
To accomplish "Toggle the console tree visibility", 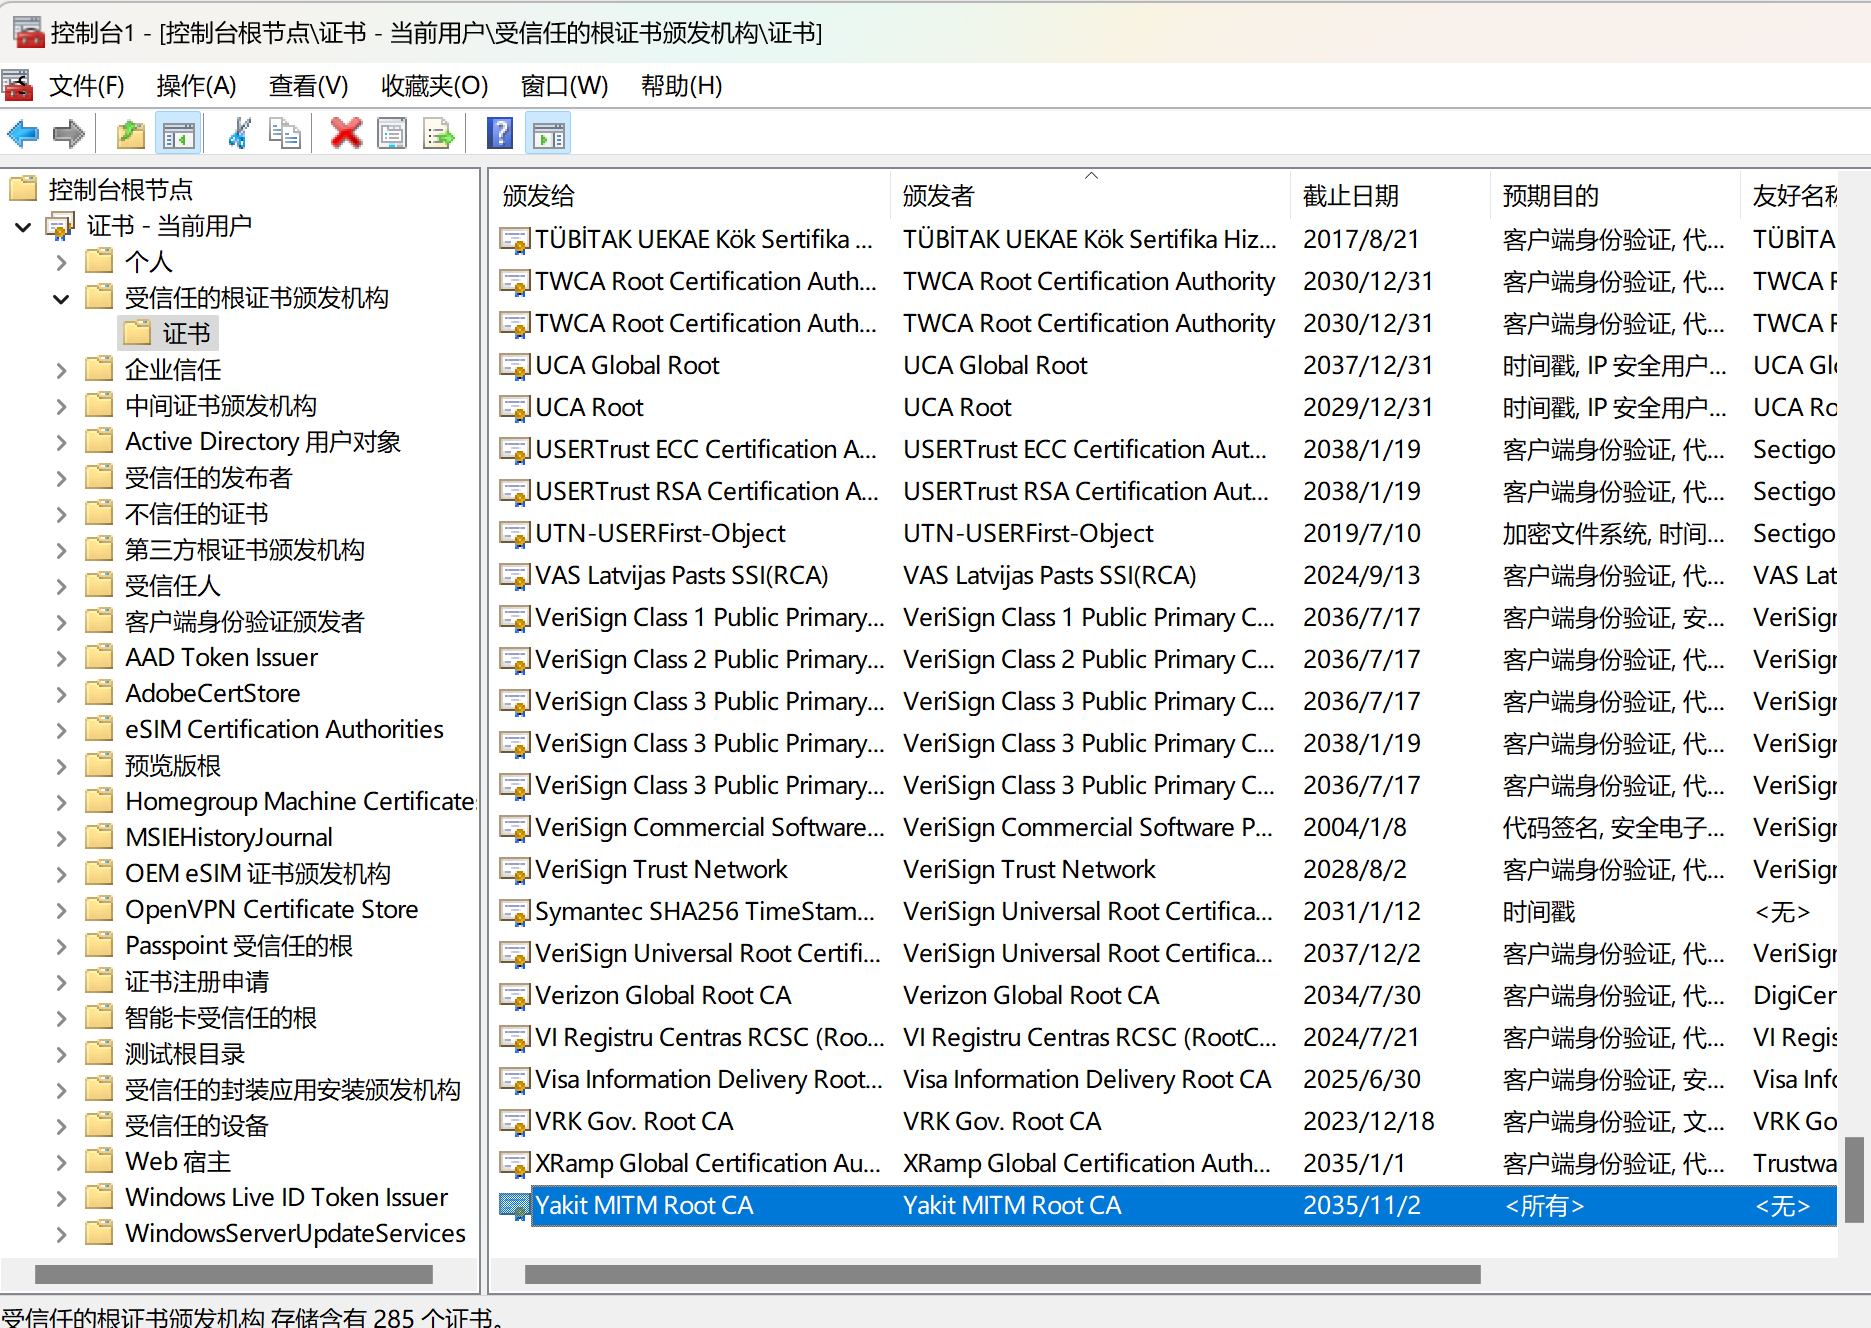I will [x=179, y=132].
